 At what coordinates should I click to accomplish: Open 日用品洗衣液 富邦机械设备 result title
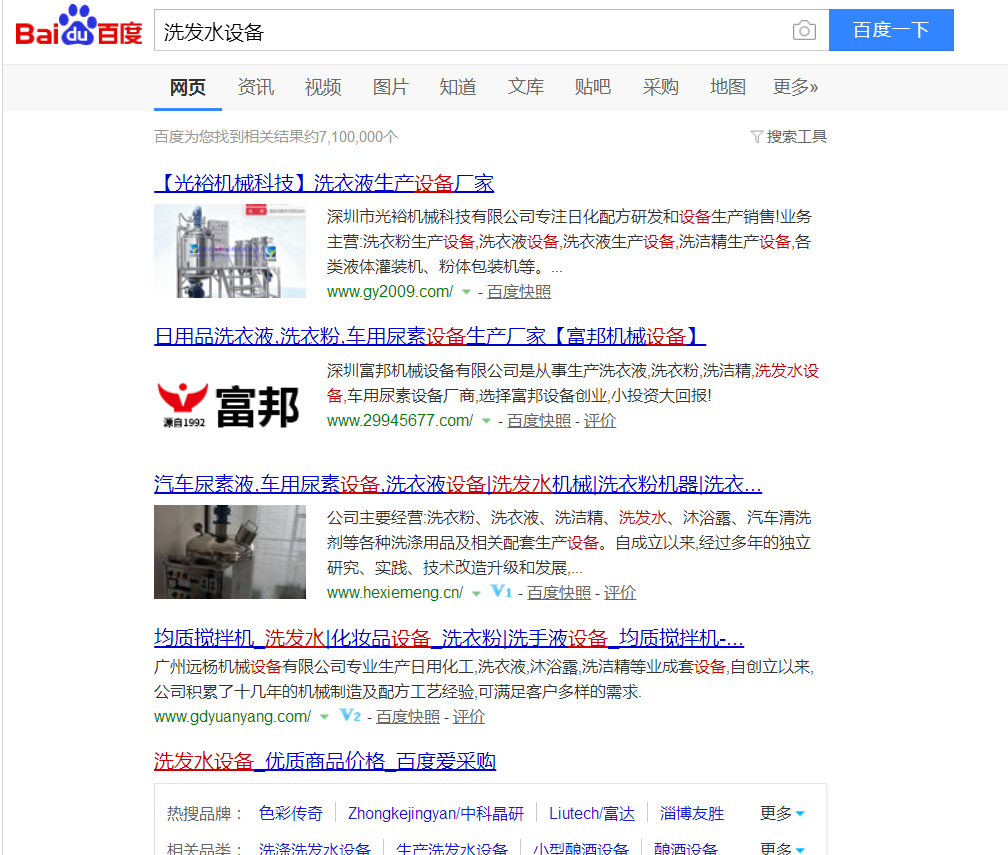[430, 336]
